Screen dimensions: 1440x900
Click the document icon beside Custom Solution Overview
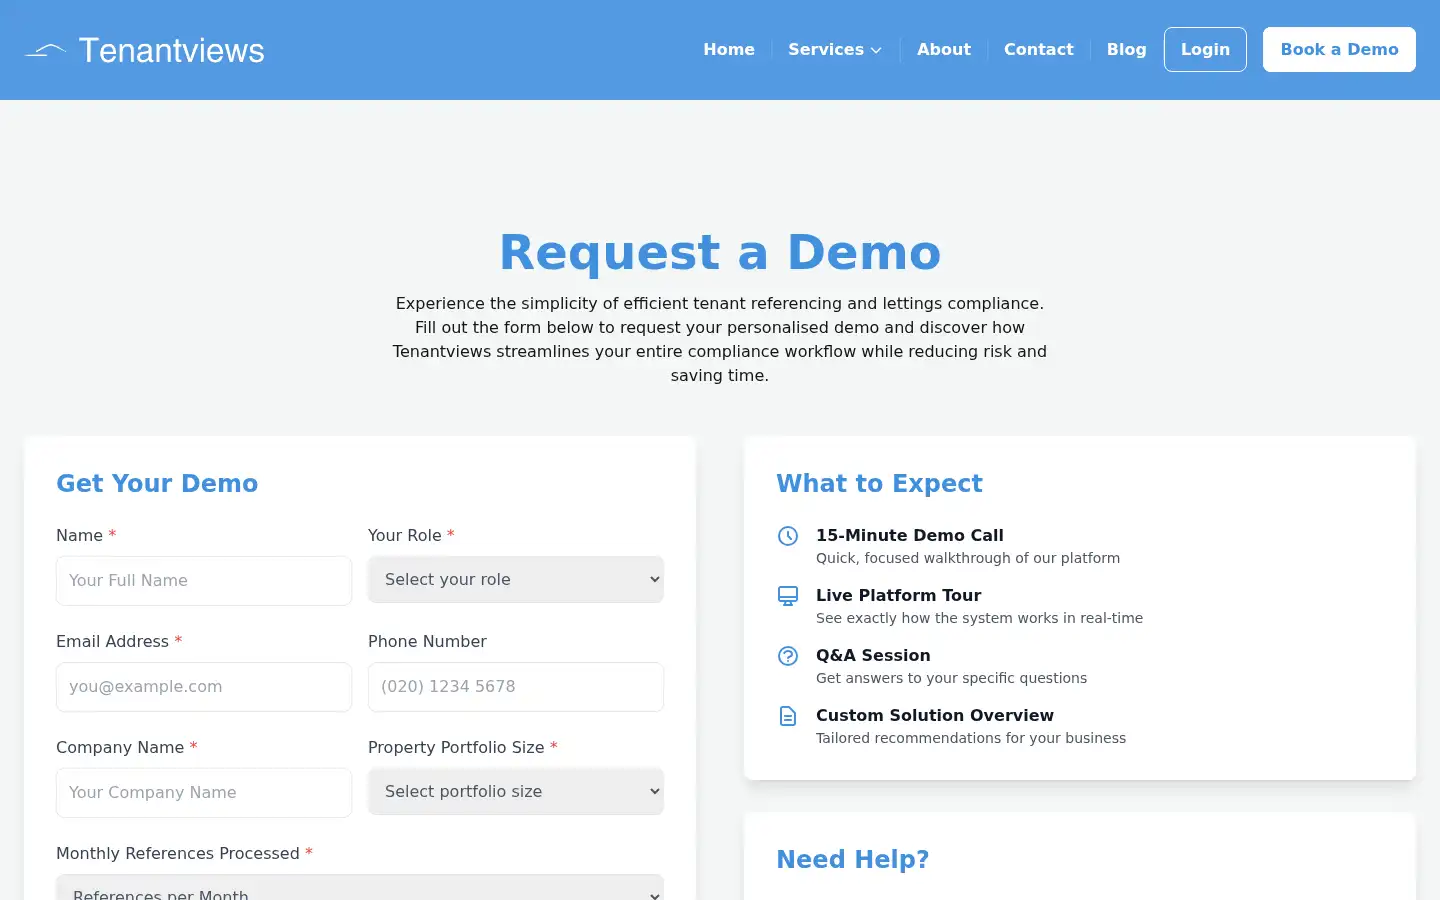point(788,716)
